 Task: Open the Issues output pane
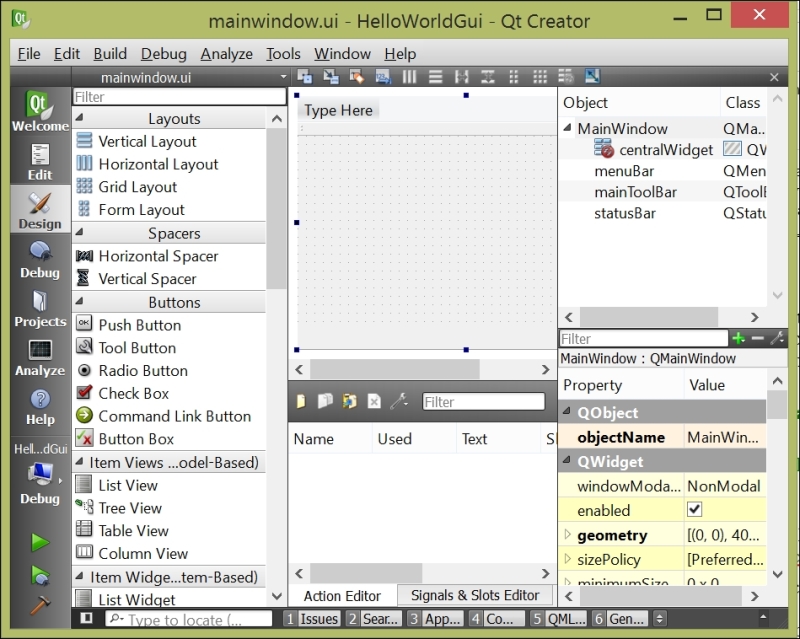pos(312,619)
